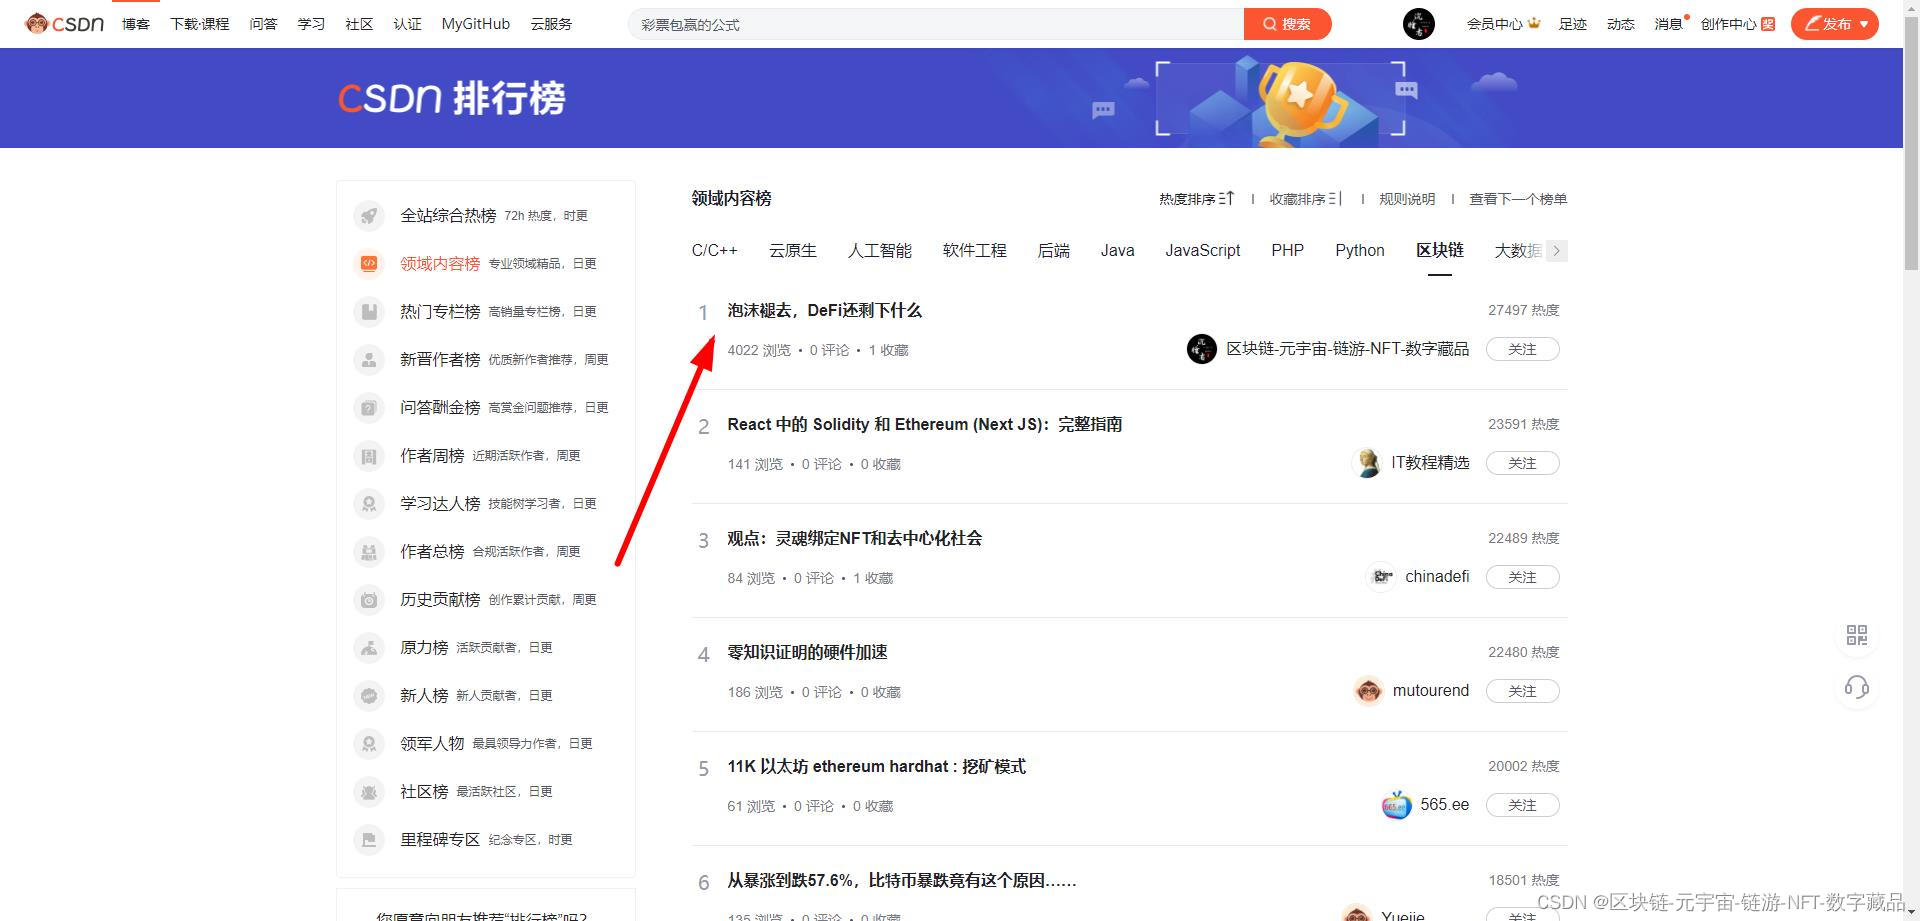Open the 云服务 nav item
1920x921 pixels.
pos(551,24)
